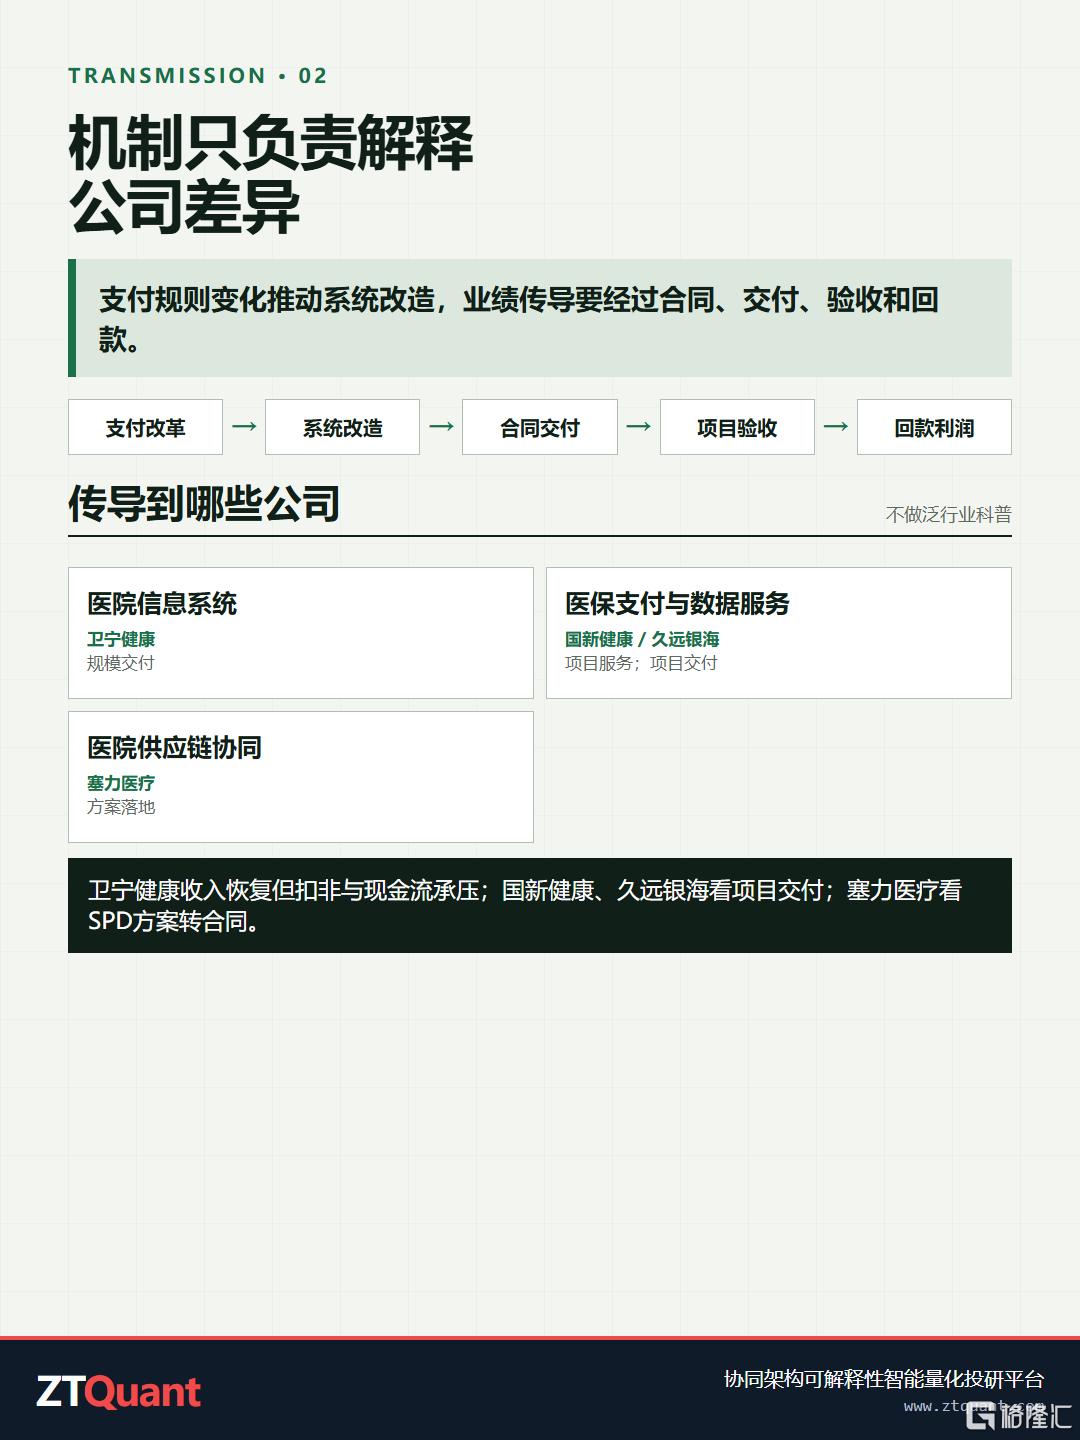This screenshot has height=1440, width=1080.
Task: Click the 国新健康 / 久远银海 company names
Action: [642, 639]
